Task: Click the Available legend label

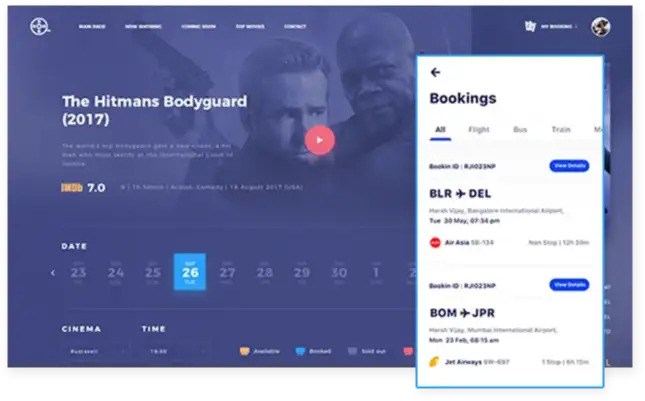Action: point(267,351)
